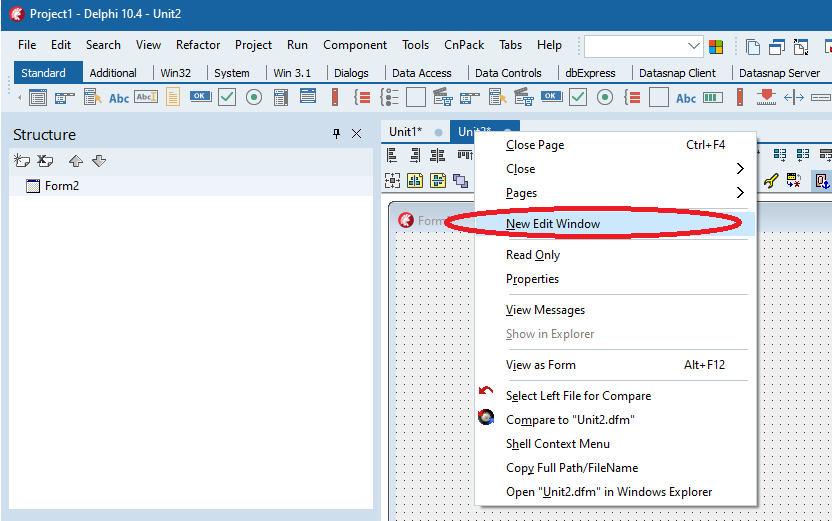Pick the track bar ruler component icon
Image resolution: width=832 pixels, height=521 pixels.
[x=766, y=98]
